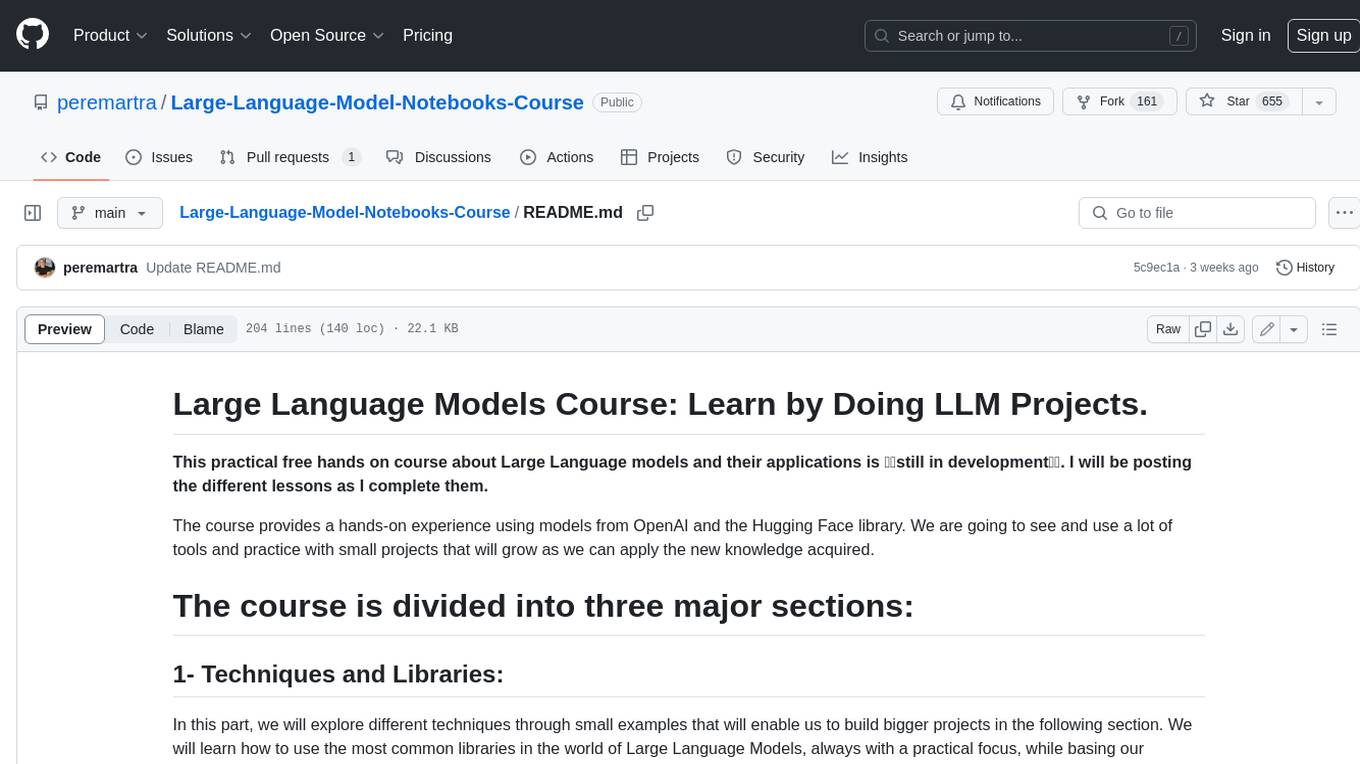The image size is (1360, 764).
Task: Open commit 5c9ec1a hash link
Action: (1156, 268)
